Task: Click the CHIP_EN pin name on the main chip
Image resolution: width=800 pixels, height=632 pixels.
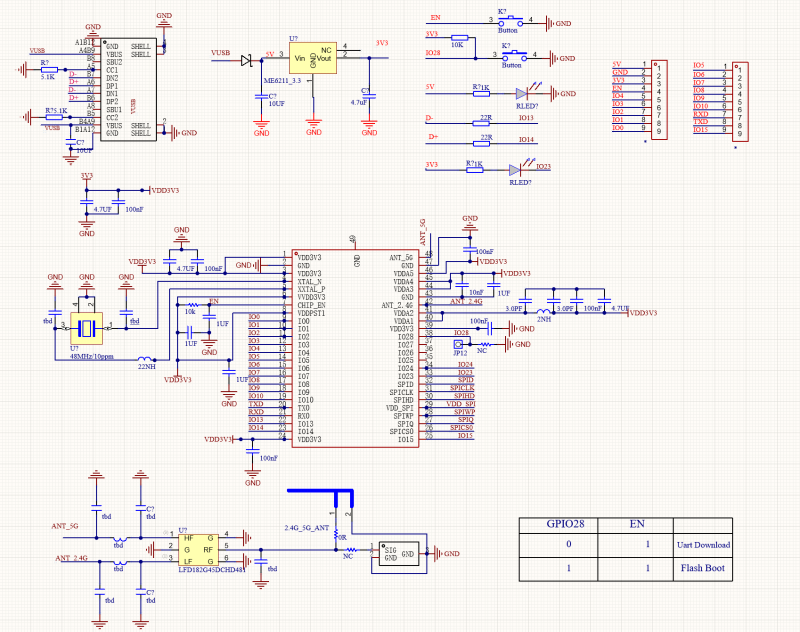Action: pyautogui.click(x=312, y=305)
